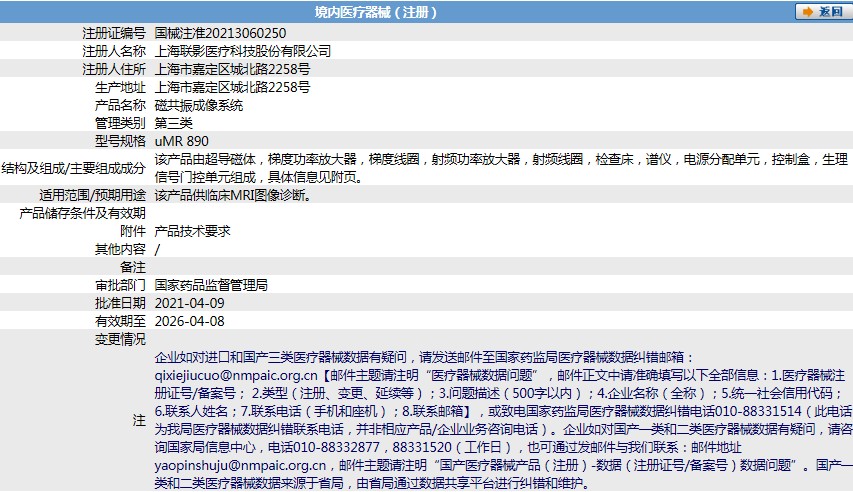Select company name 上海联影医疗科技股份有限公司

(x=243, y=51)
